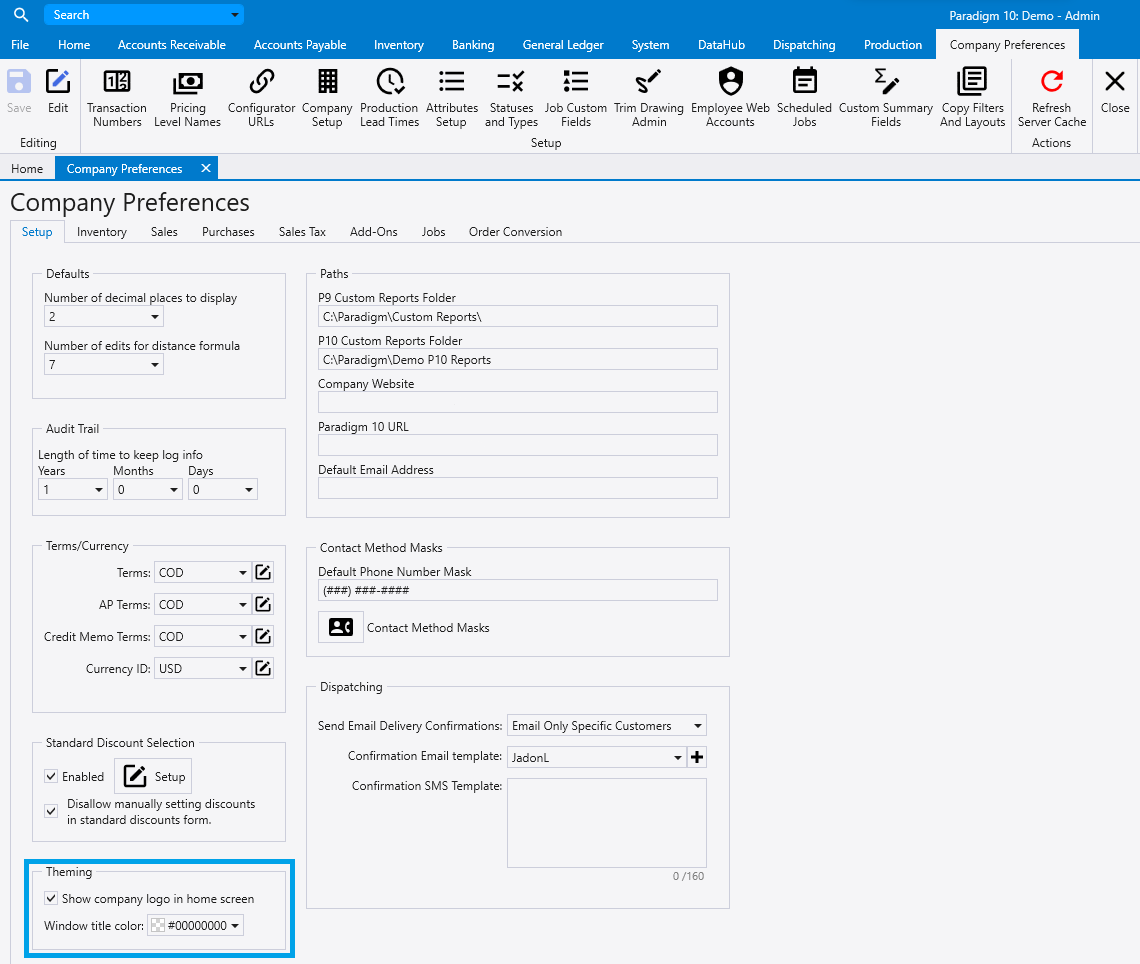The width and height of the screenshot is (1140, 964).
Task: Switch to the Order Conversion tab
Action: coord(515,232)
